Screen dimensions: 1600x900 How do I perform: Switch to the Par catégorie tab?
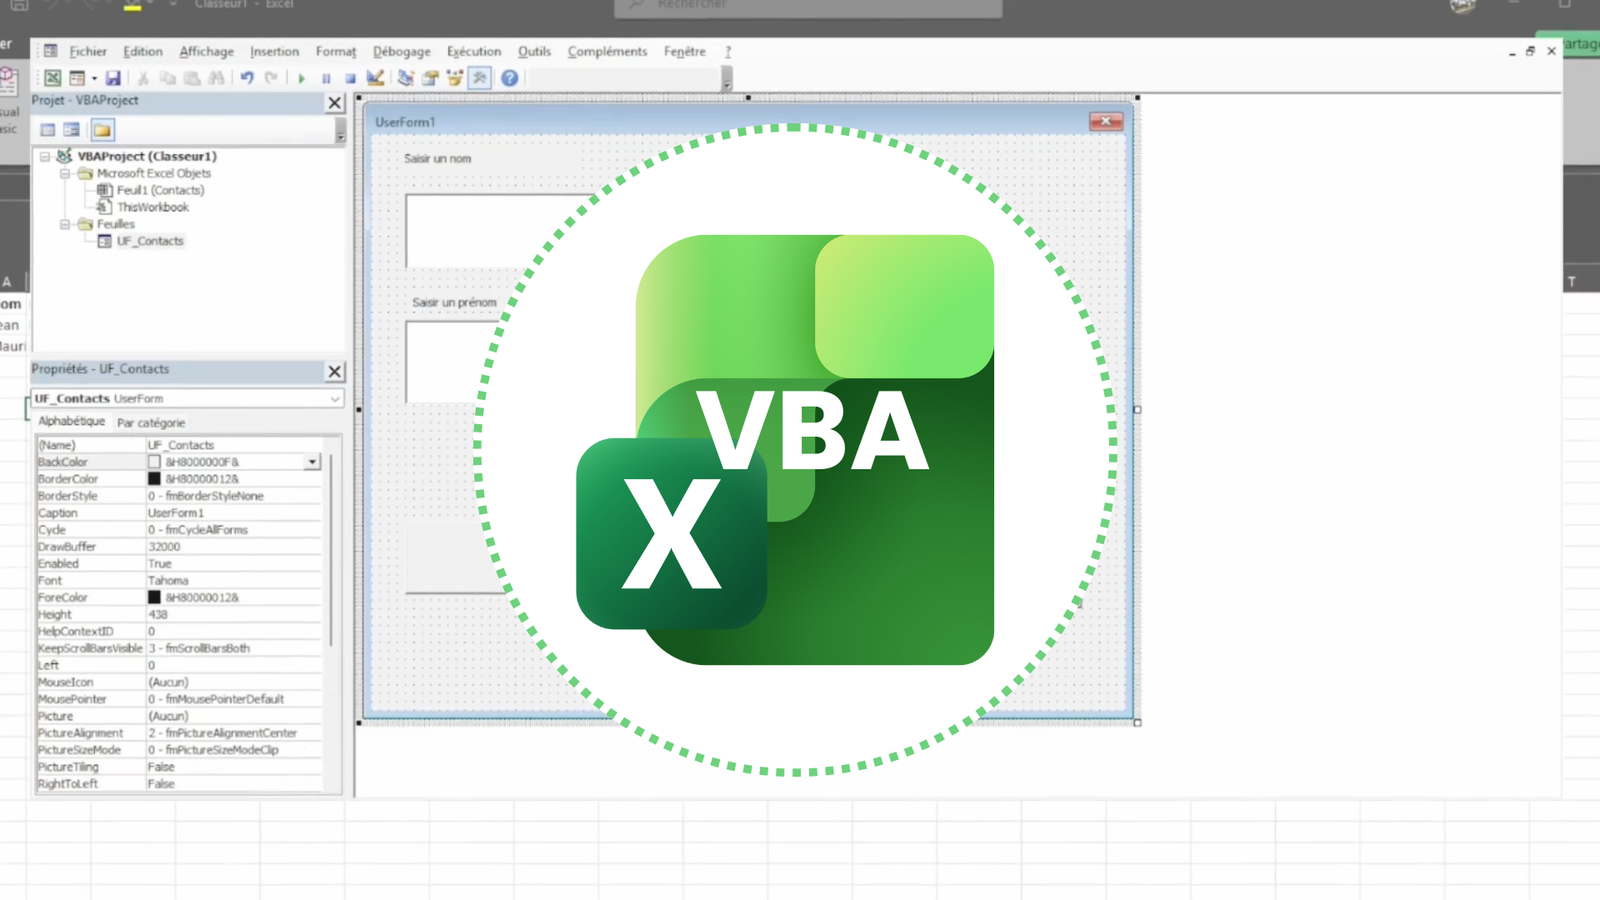pos(151,421)
